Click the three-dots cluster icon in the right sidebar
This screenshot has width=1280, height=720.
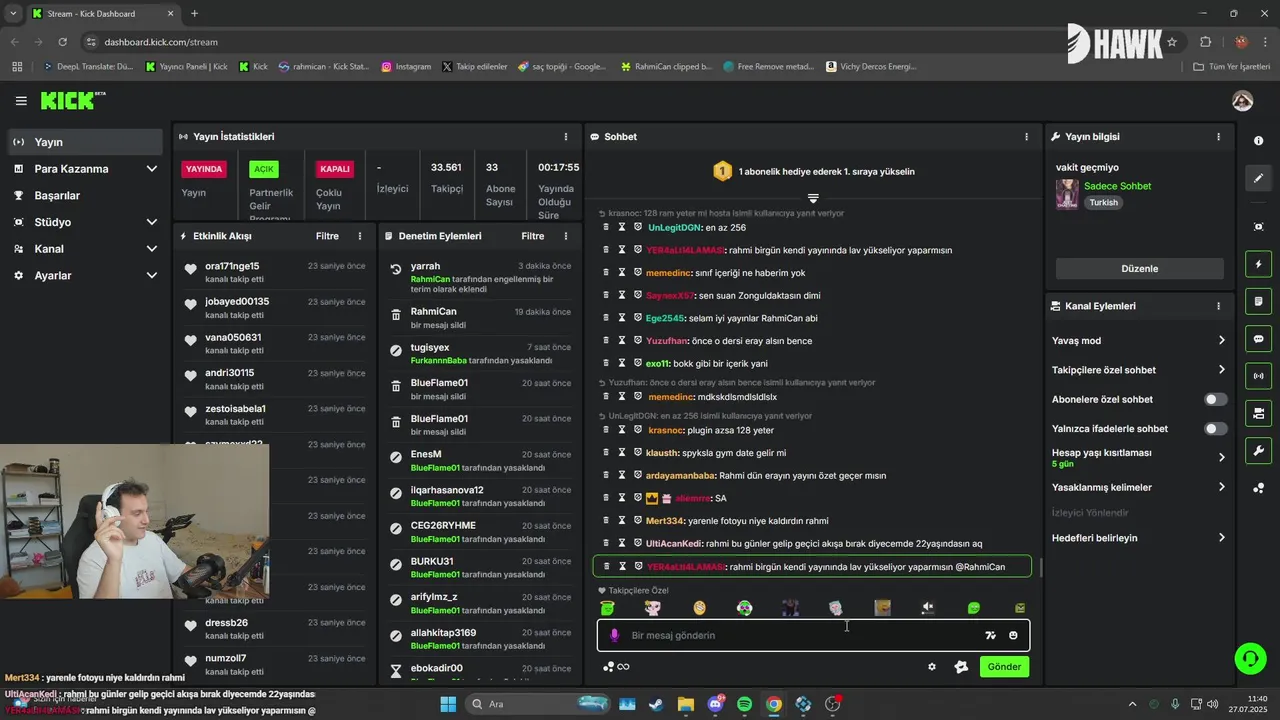(x=1259, y=488)
